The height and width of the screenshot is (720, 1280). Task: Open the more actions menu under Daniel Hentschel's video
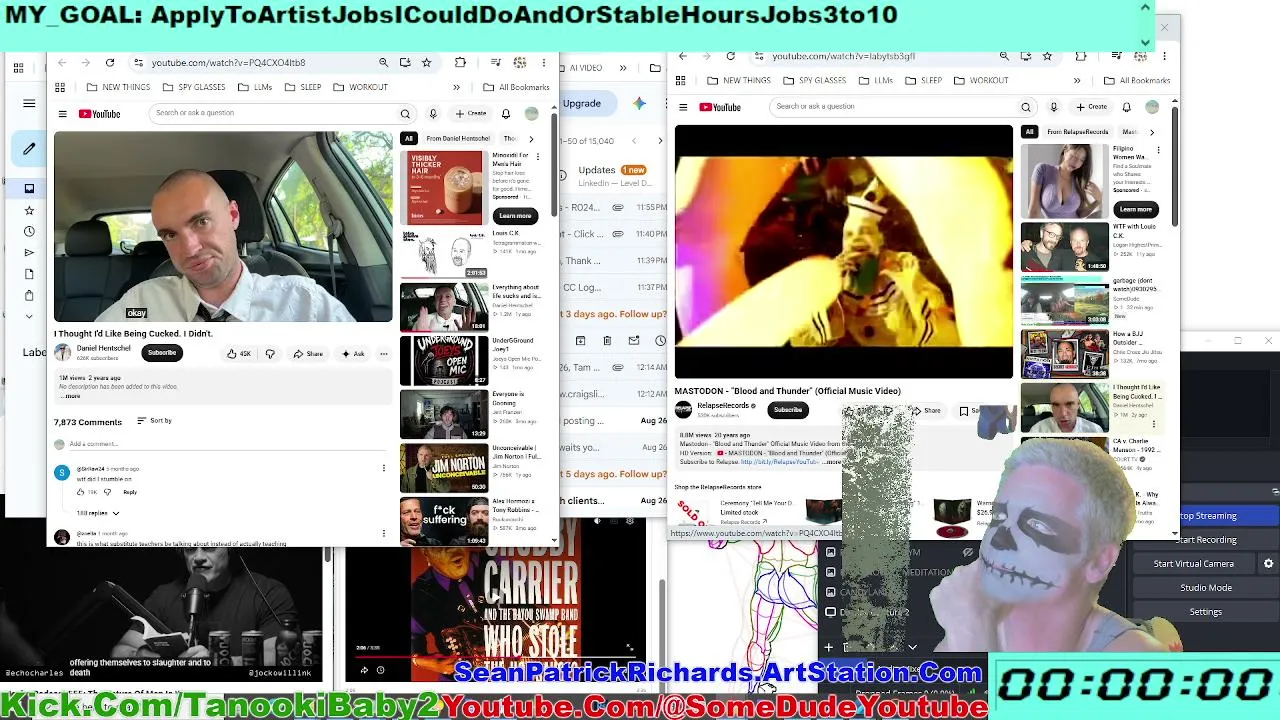(383, 353)
